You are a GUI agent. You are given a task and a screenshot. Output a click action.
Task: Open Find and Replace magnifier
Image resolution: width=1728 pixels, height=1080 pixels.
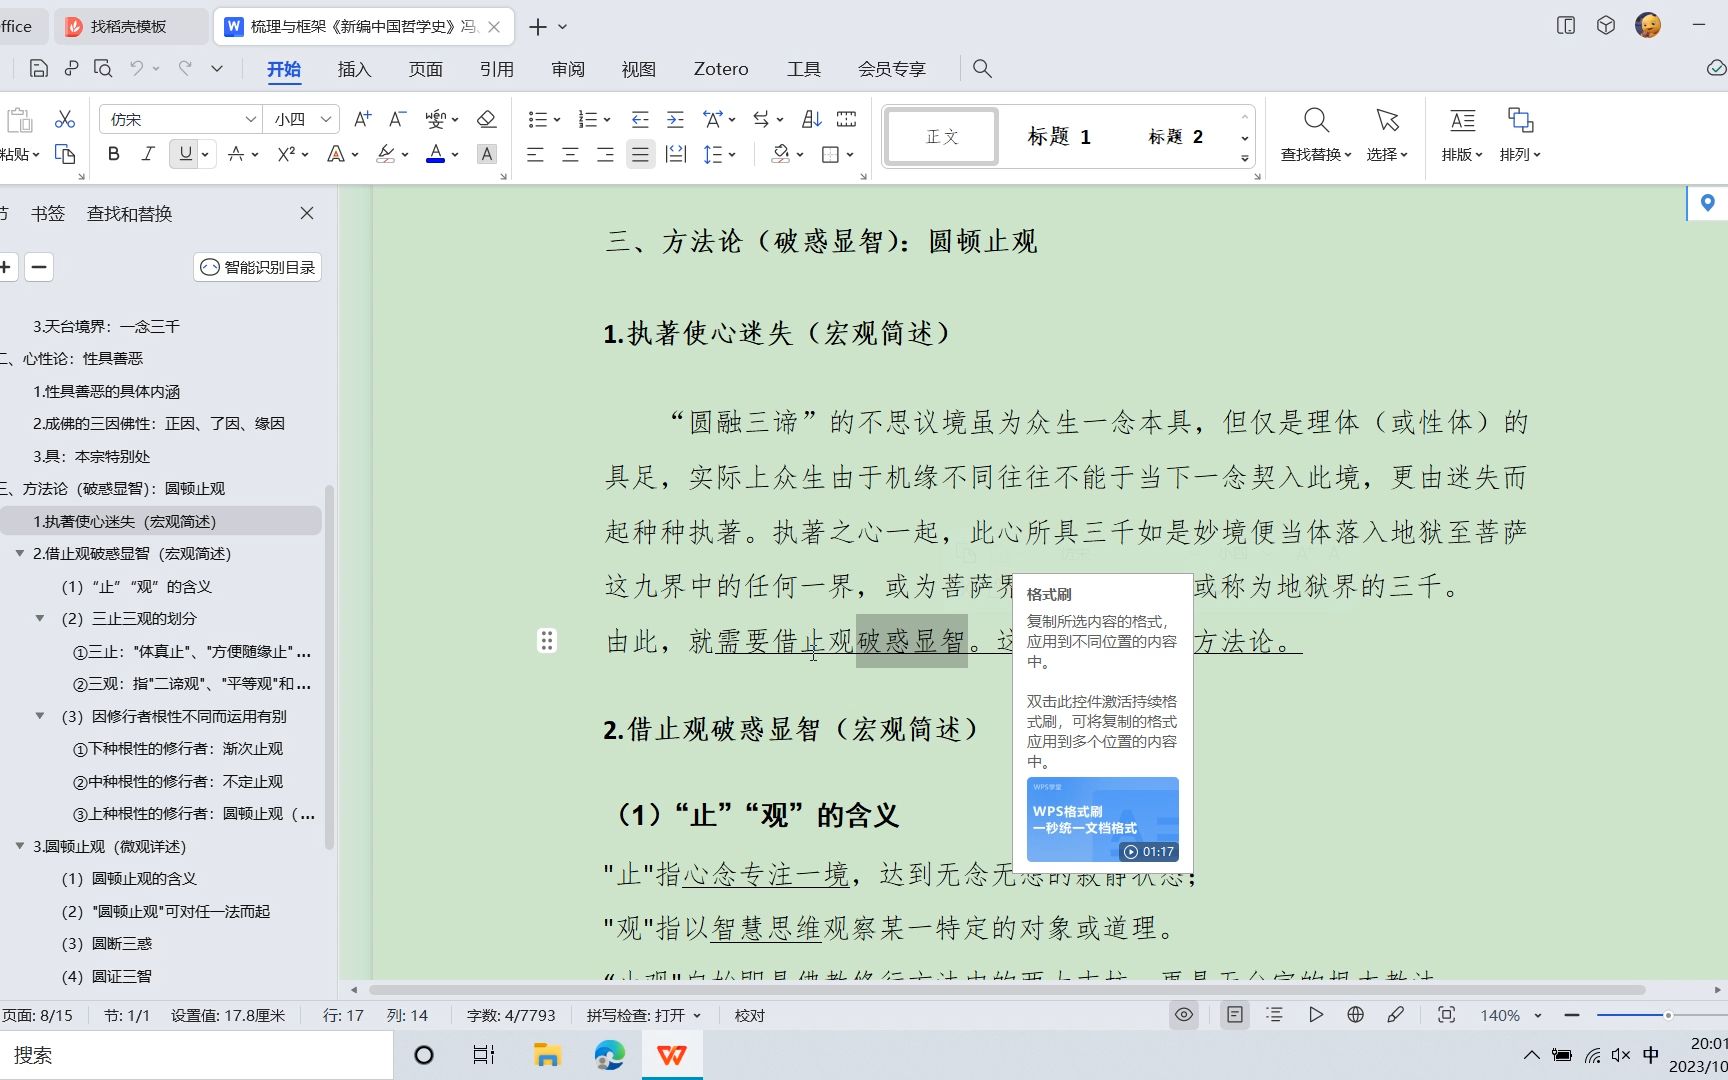1316,121
